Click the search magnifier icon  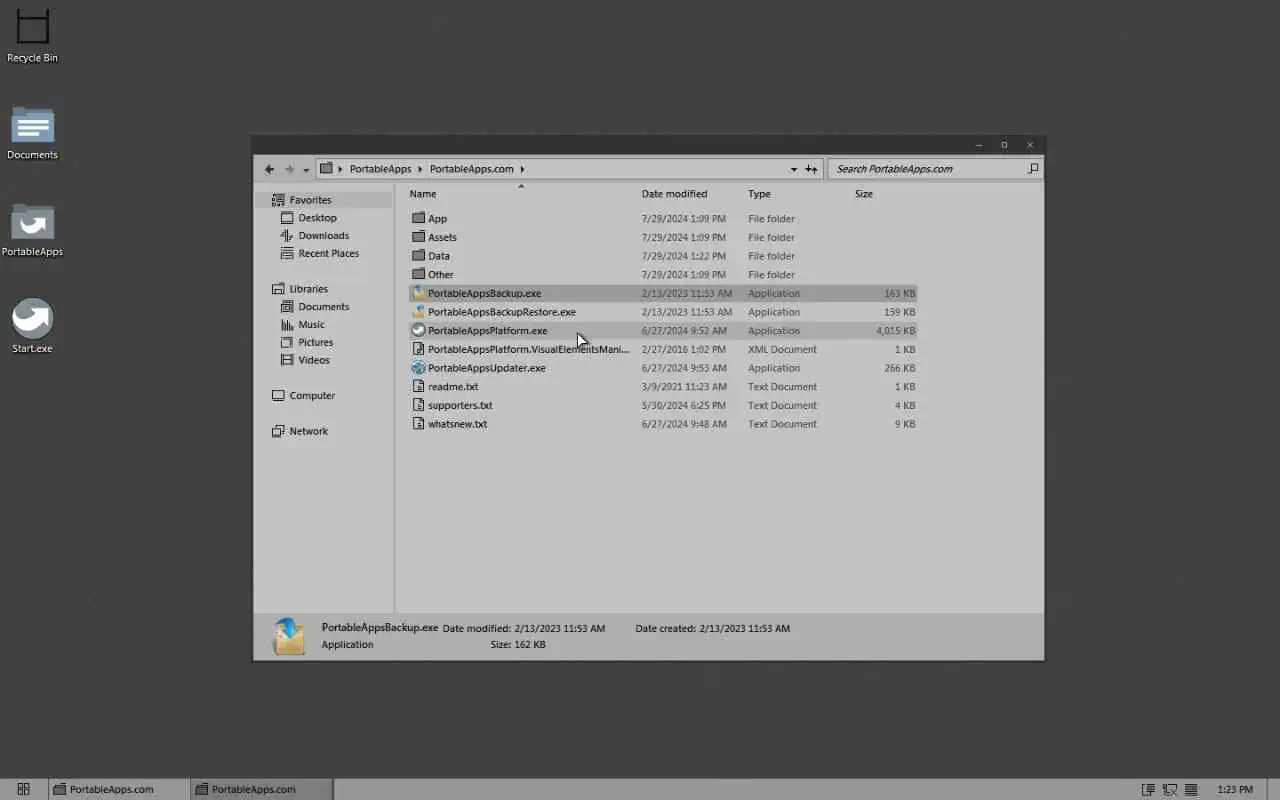click(x=1033, y=169)
